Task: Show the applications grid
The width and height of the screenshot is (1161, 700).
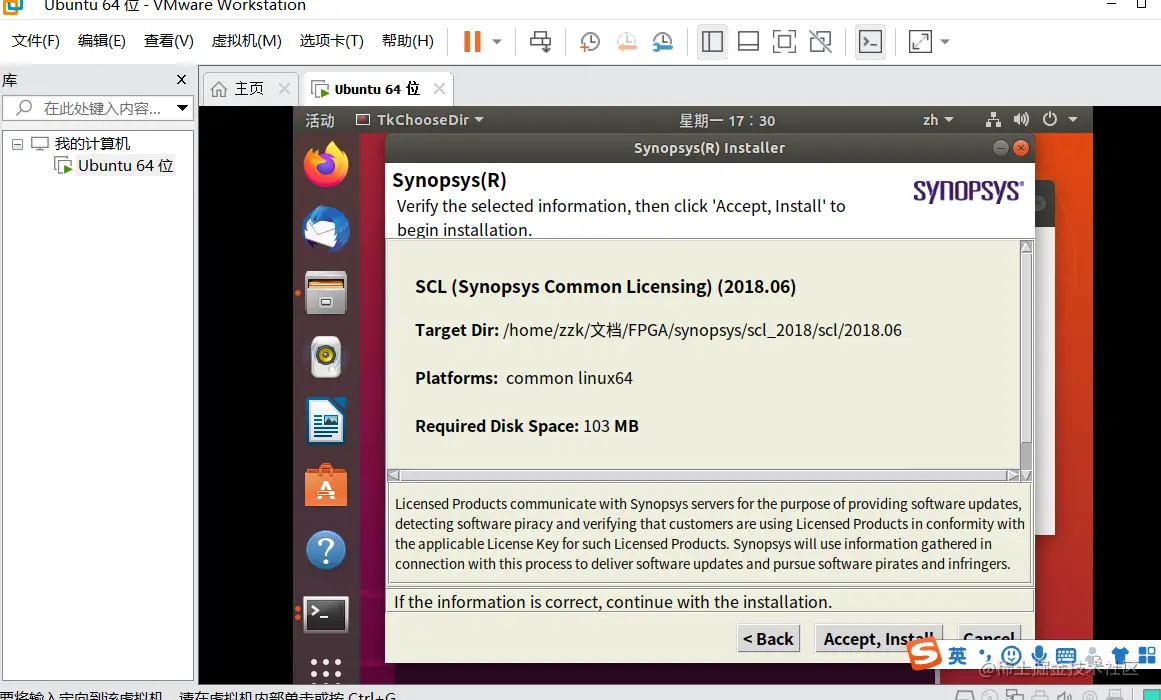Action: [x=326, y=669]
